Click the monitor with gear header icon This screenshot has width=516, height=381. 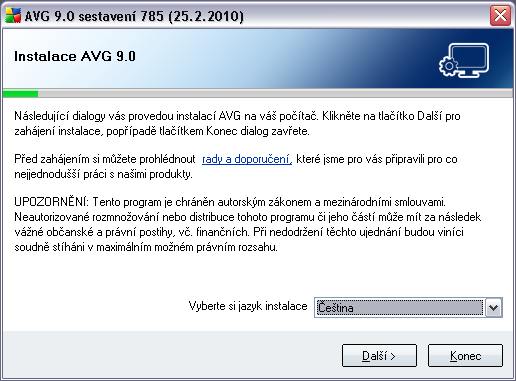pyautogui.click(x=464, y=60)
